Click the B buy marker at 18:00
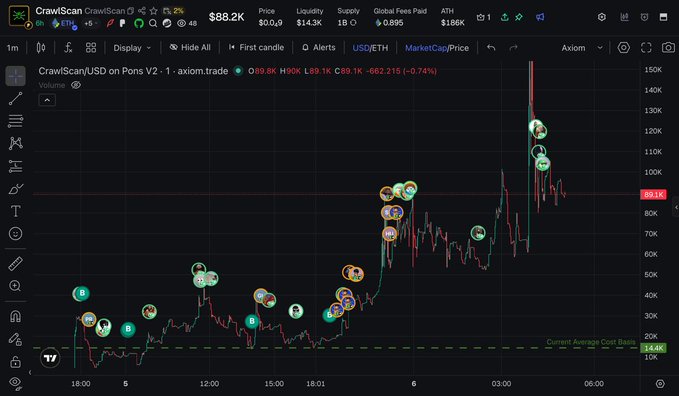679x396 pixels. point(81,293)
